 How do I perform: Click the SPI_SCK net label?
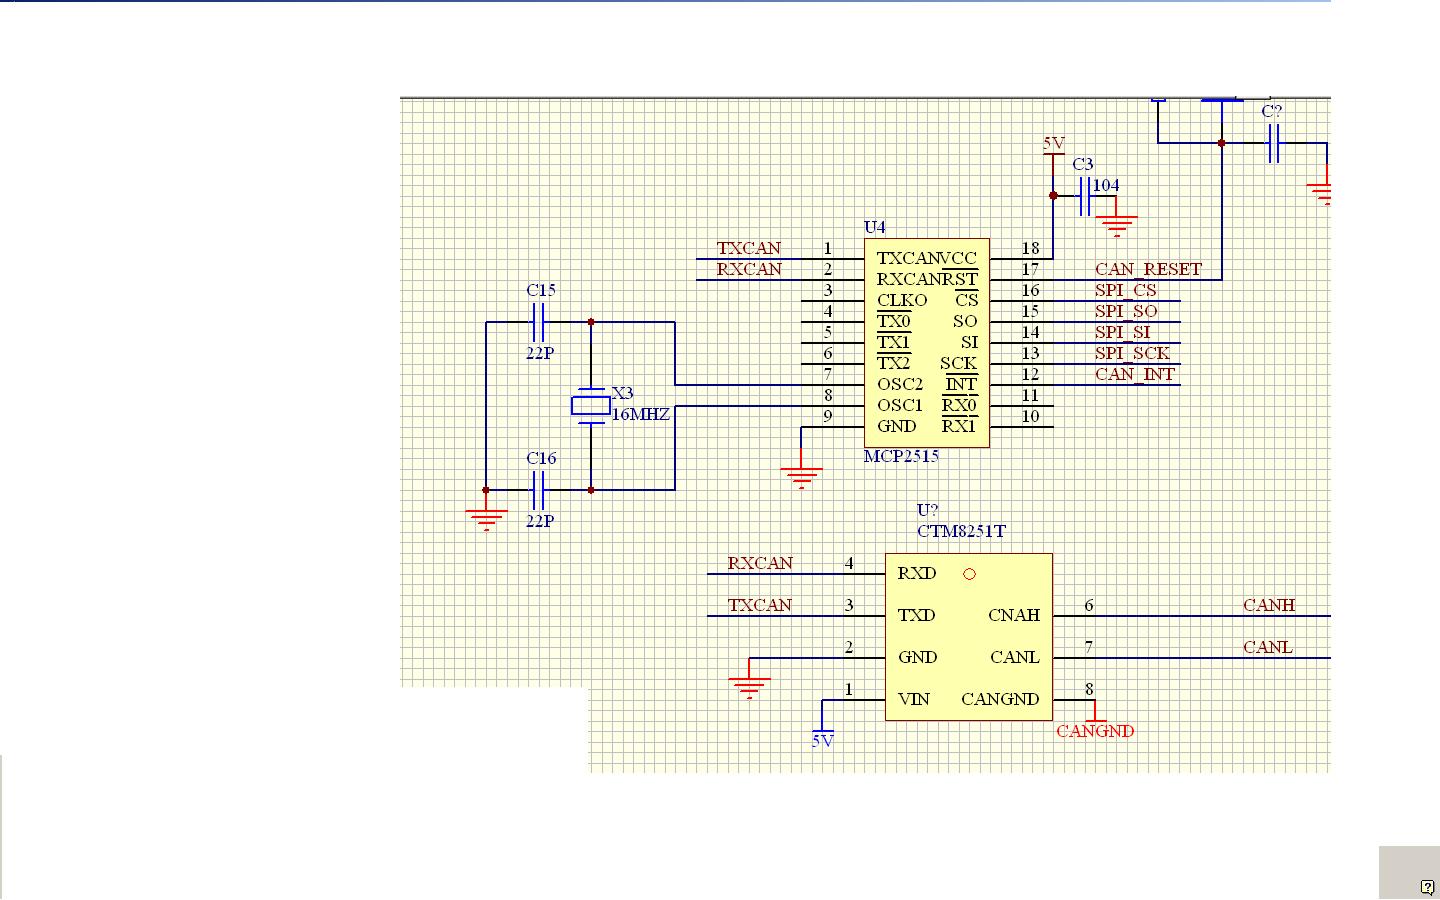pos(1131,353)
